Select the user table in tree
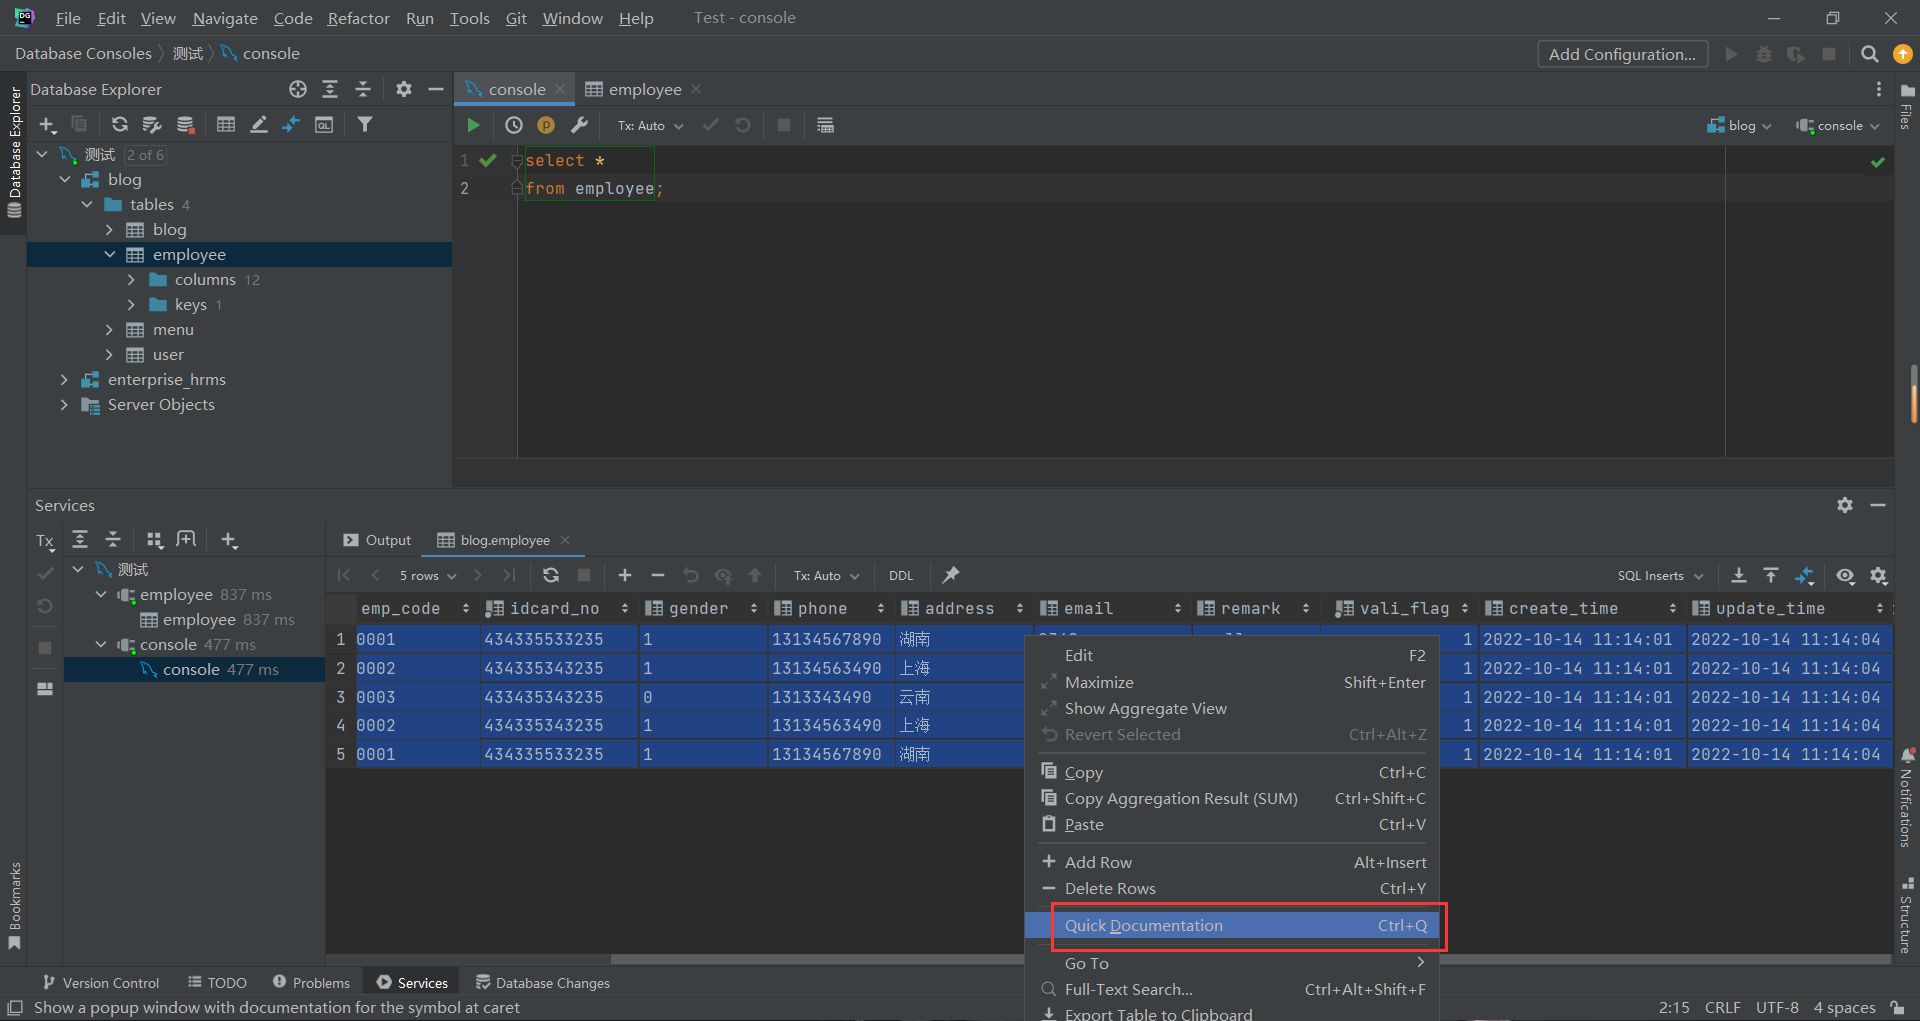 (x=168, y=355)
